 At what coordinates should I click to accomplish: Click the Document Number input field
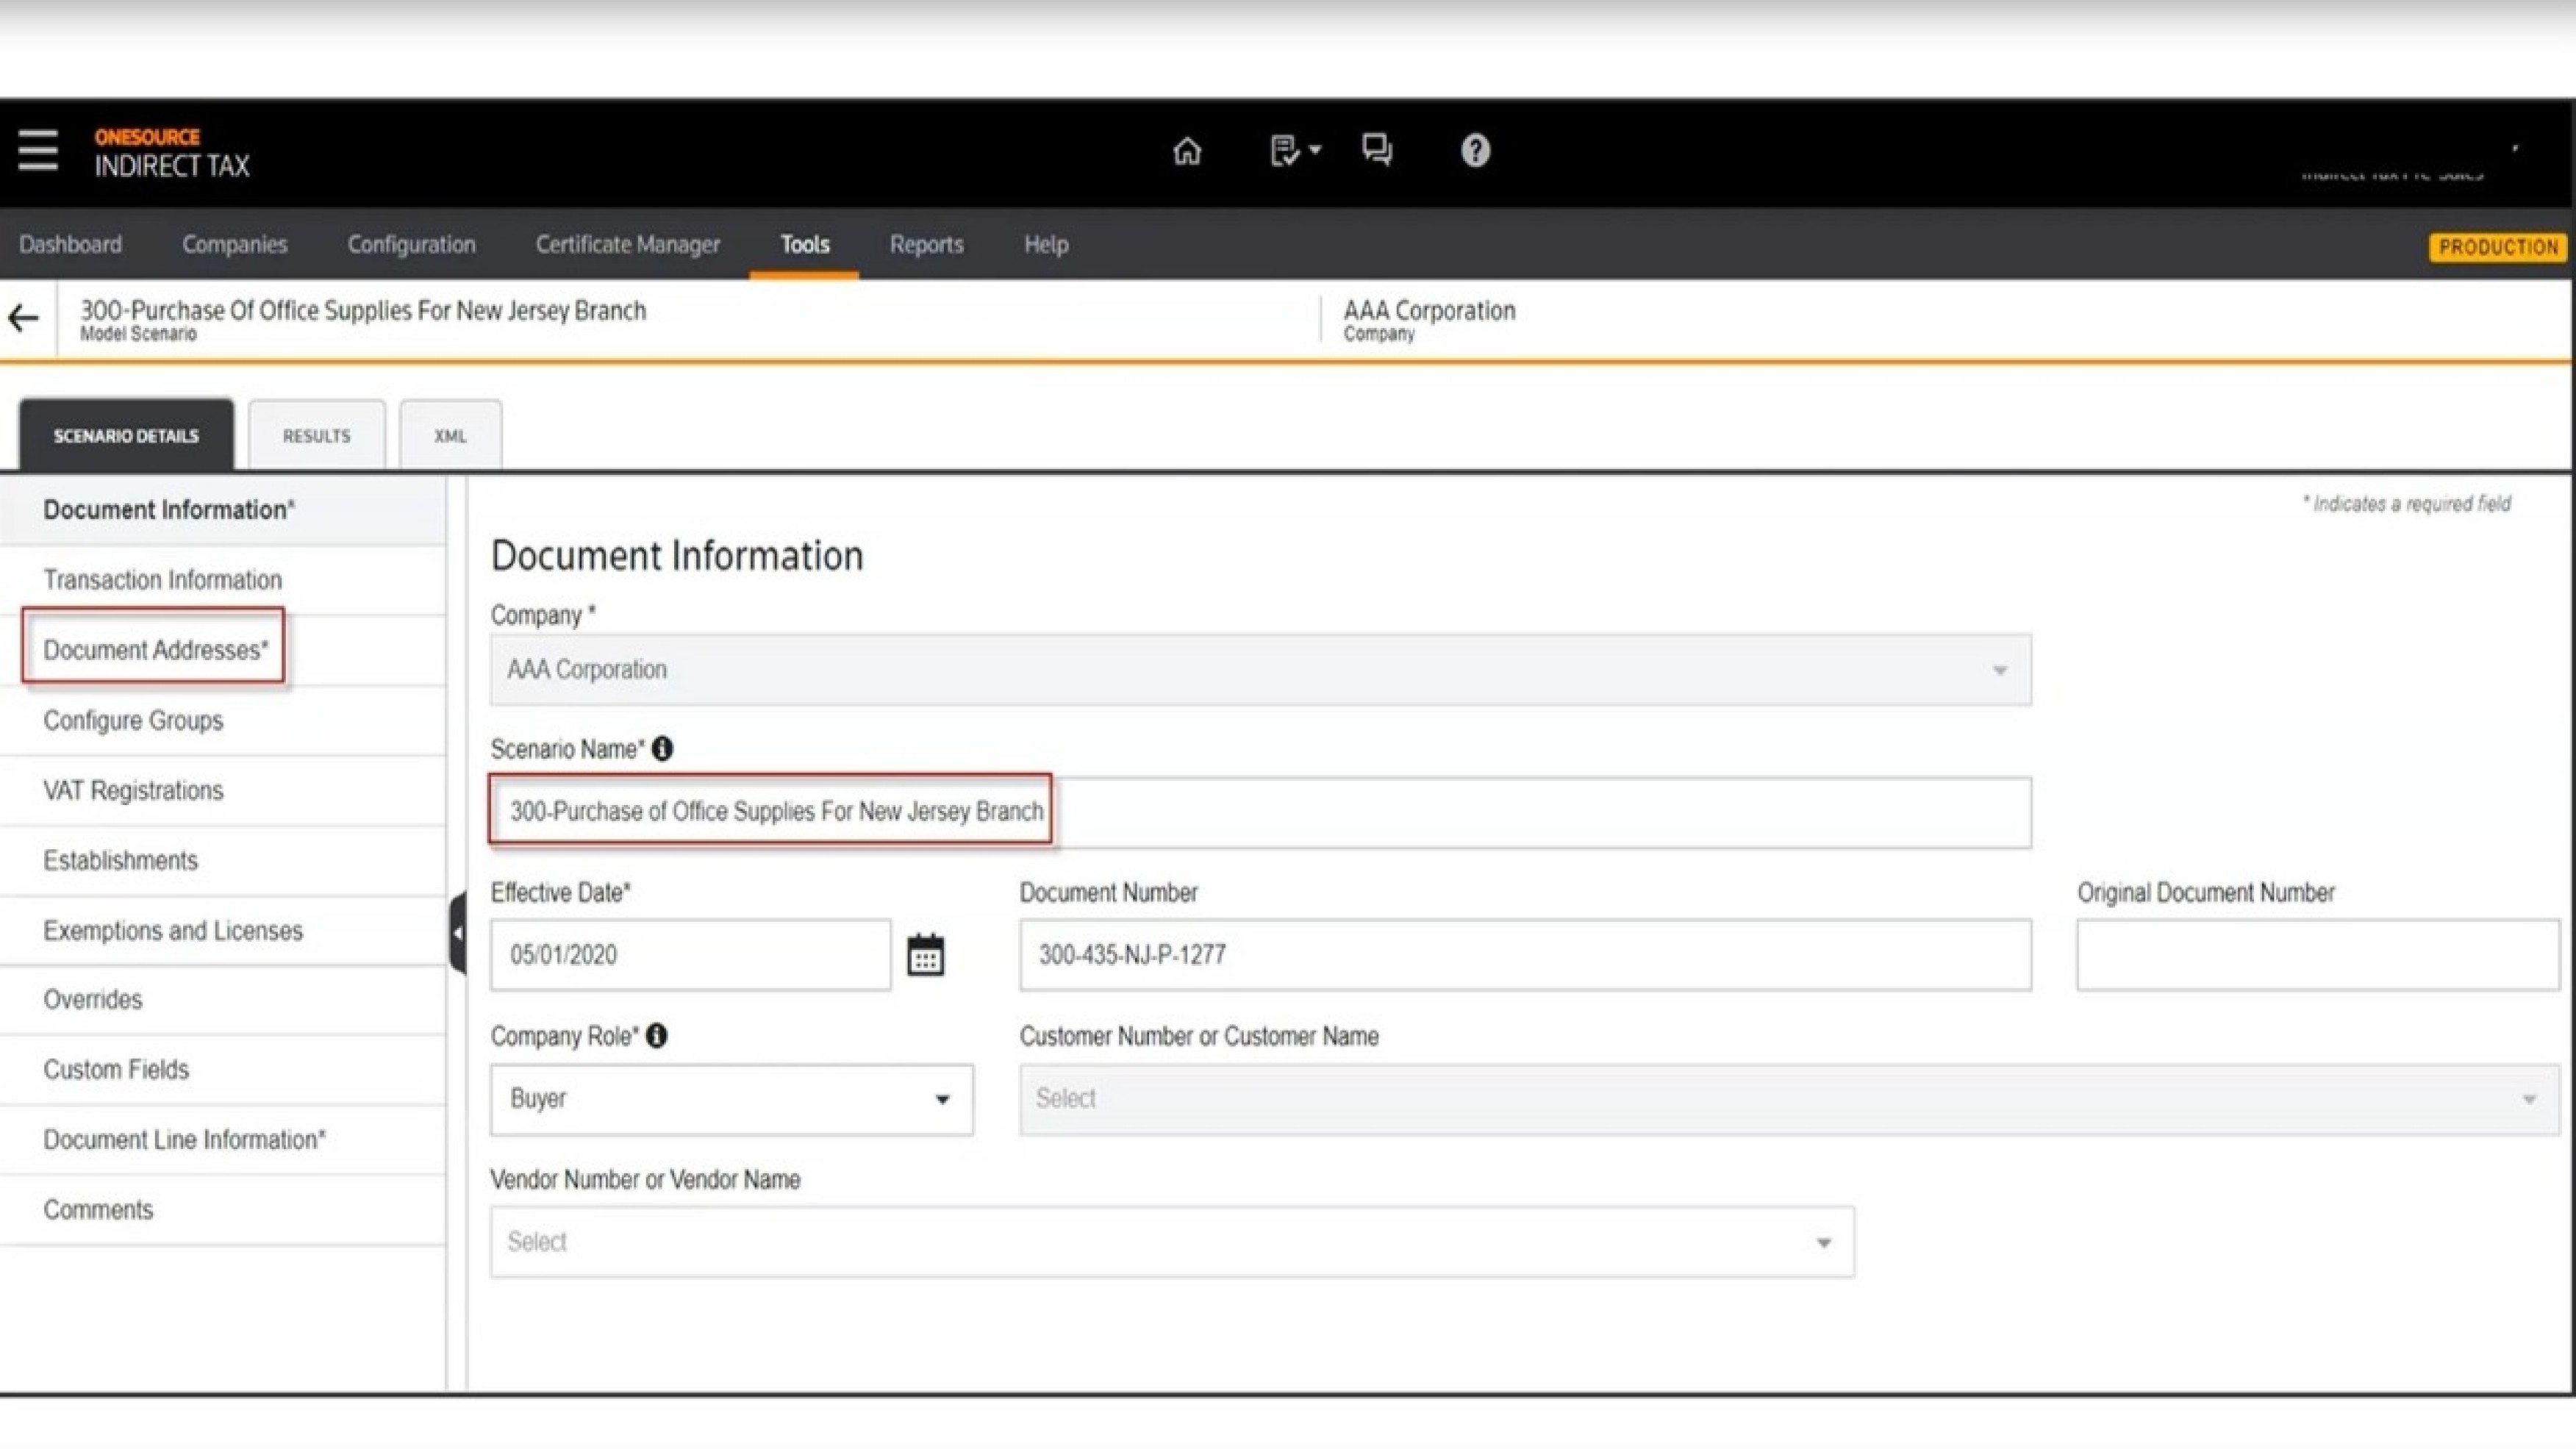1524,955
